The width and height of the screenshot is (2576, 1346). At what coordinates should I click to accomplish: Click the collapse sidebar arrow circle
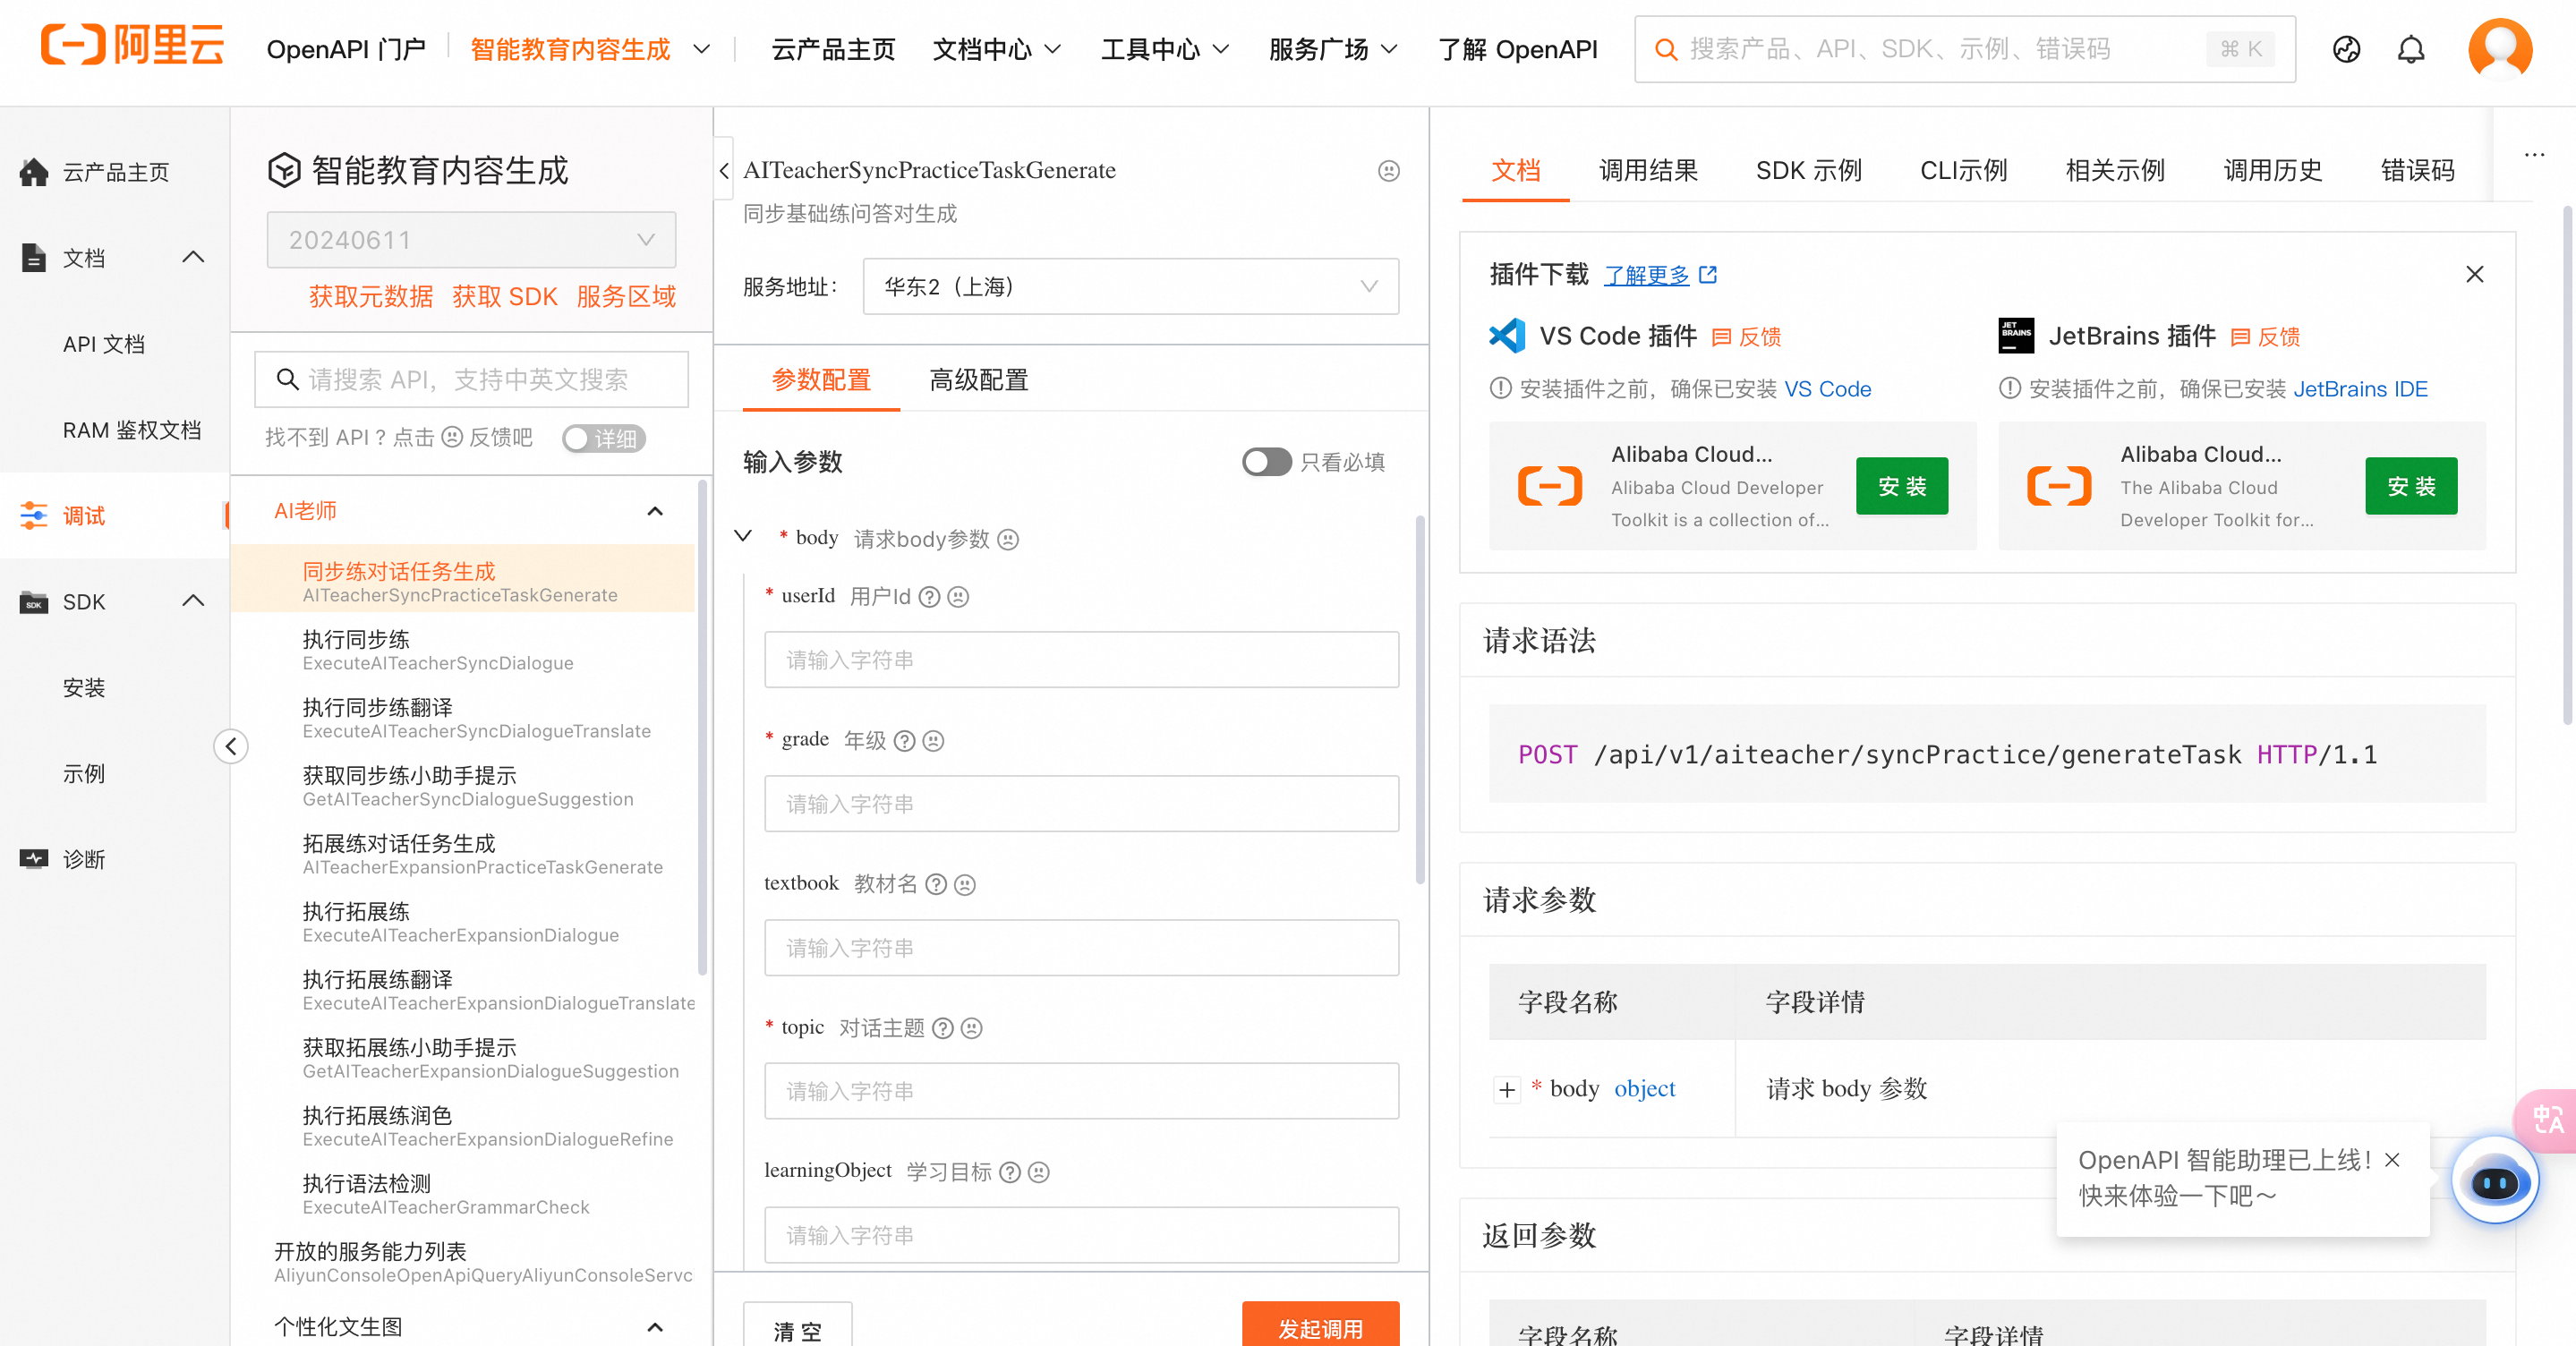pos(231,746)
